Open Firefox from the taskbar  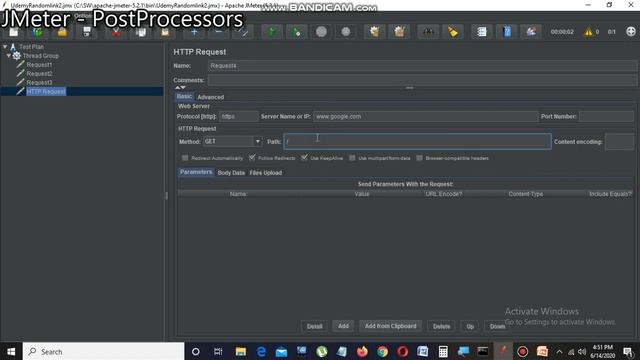[x=362, y=351]
